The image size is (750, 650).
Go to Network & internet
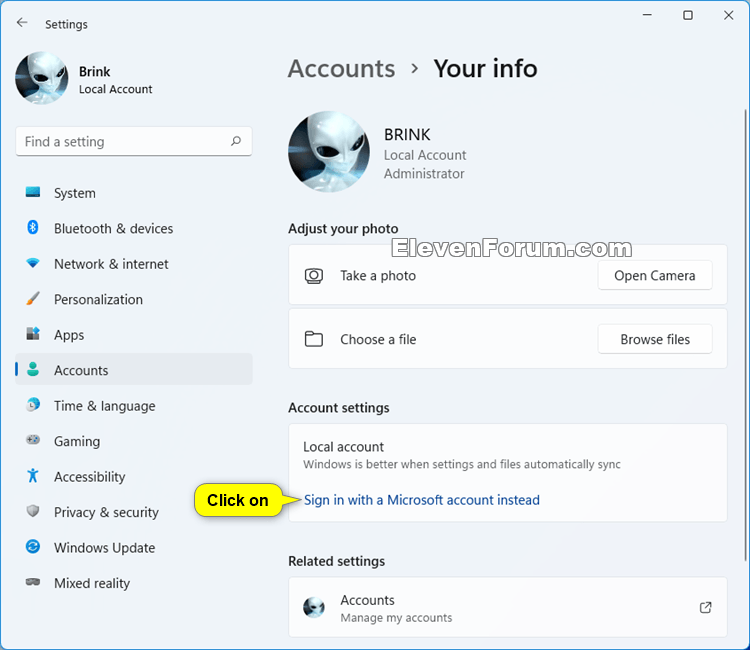click(x=134, y=264)
